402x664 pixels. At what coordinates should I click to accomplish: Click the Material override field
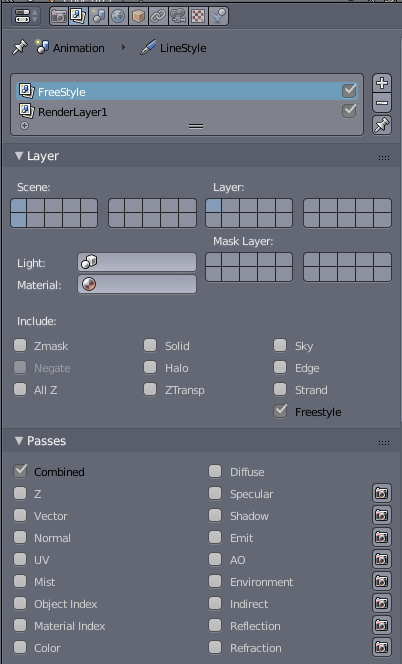(137, 285)
